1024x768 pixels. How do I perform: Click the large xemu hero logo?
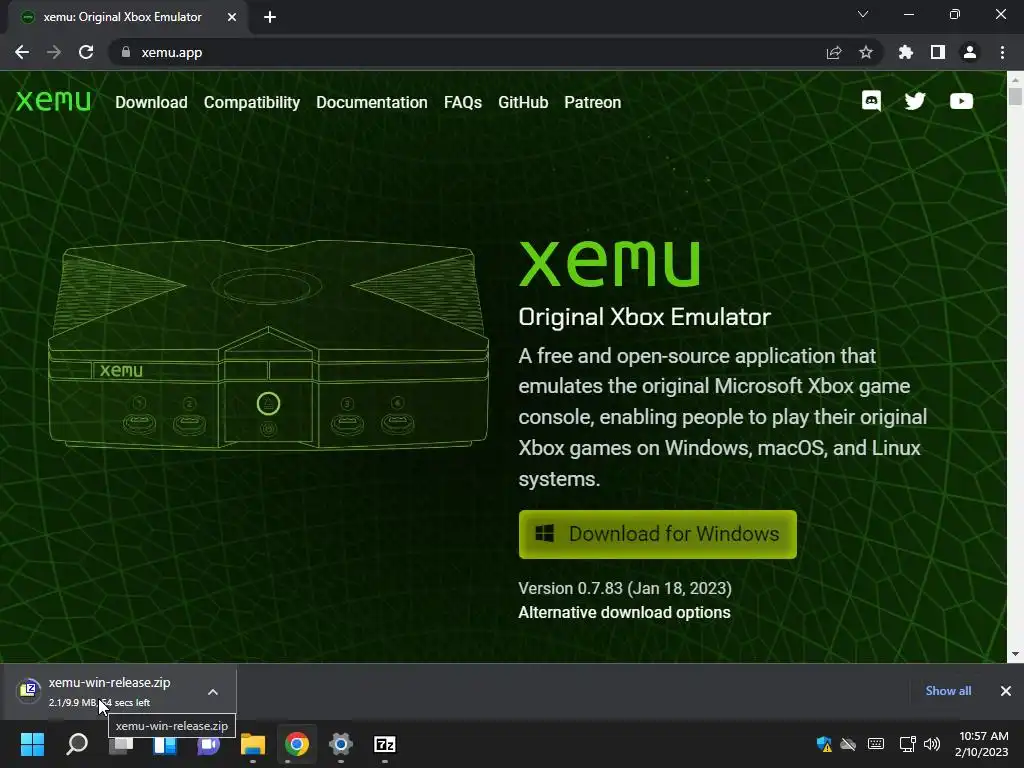[x=609, y=263]
